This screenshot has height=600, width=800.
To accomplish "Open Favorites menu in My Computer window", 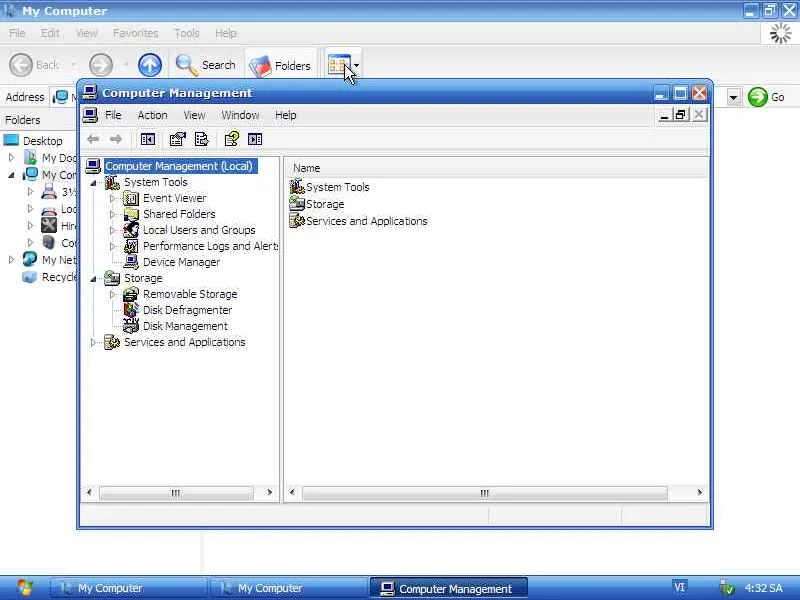I will coord(135,33).
